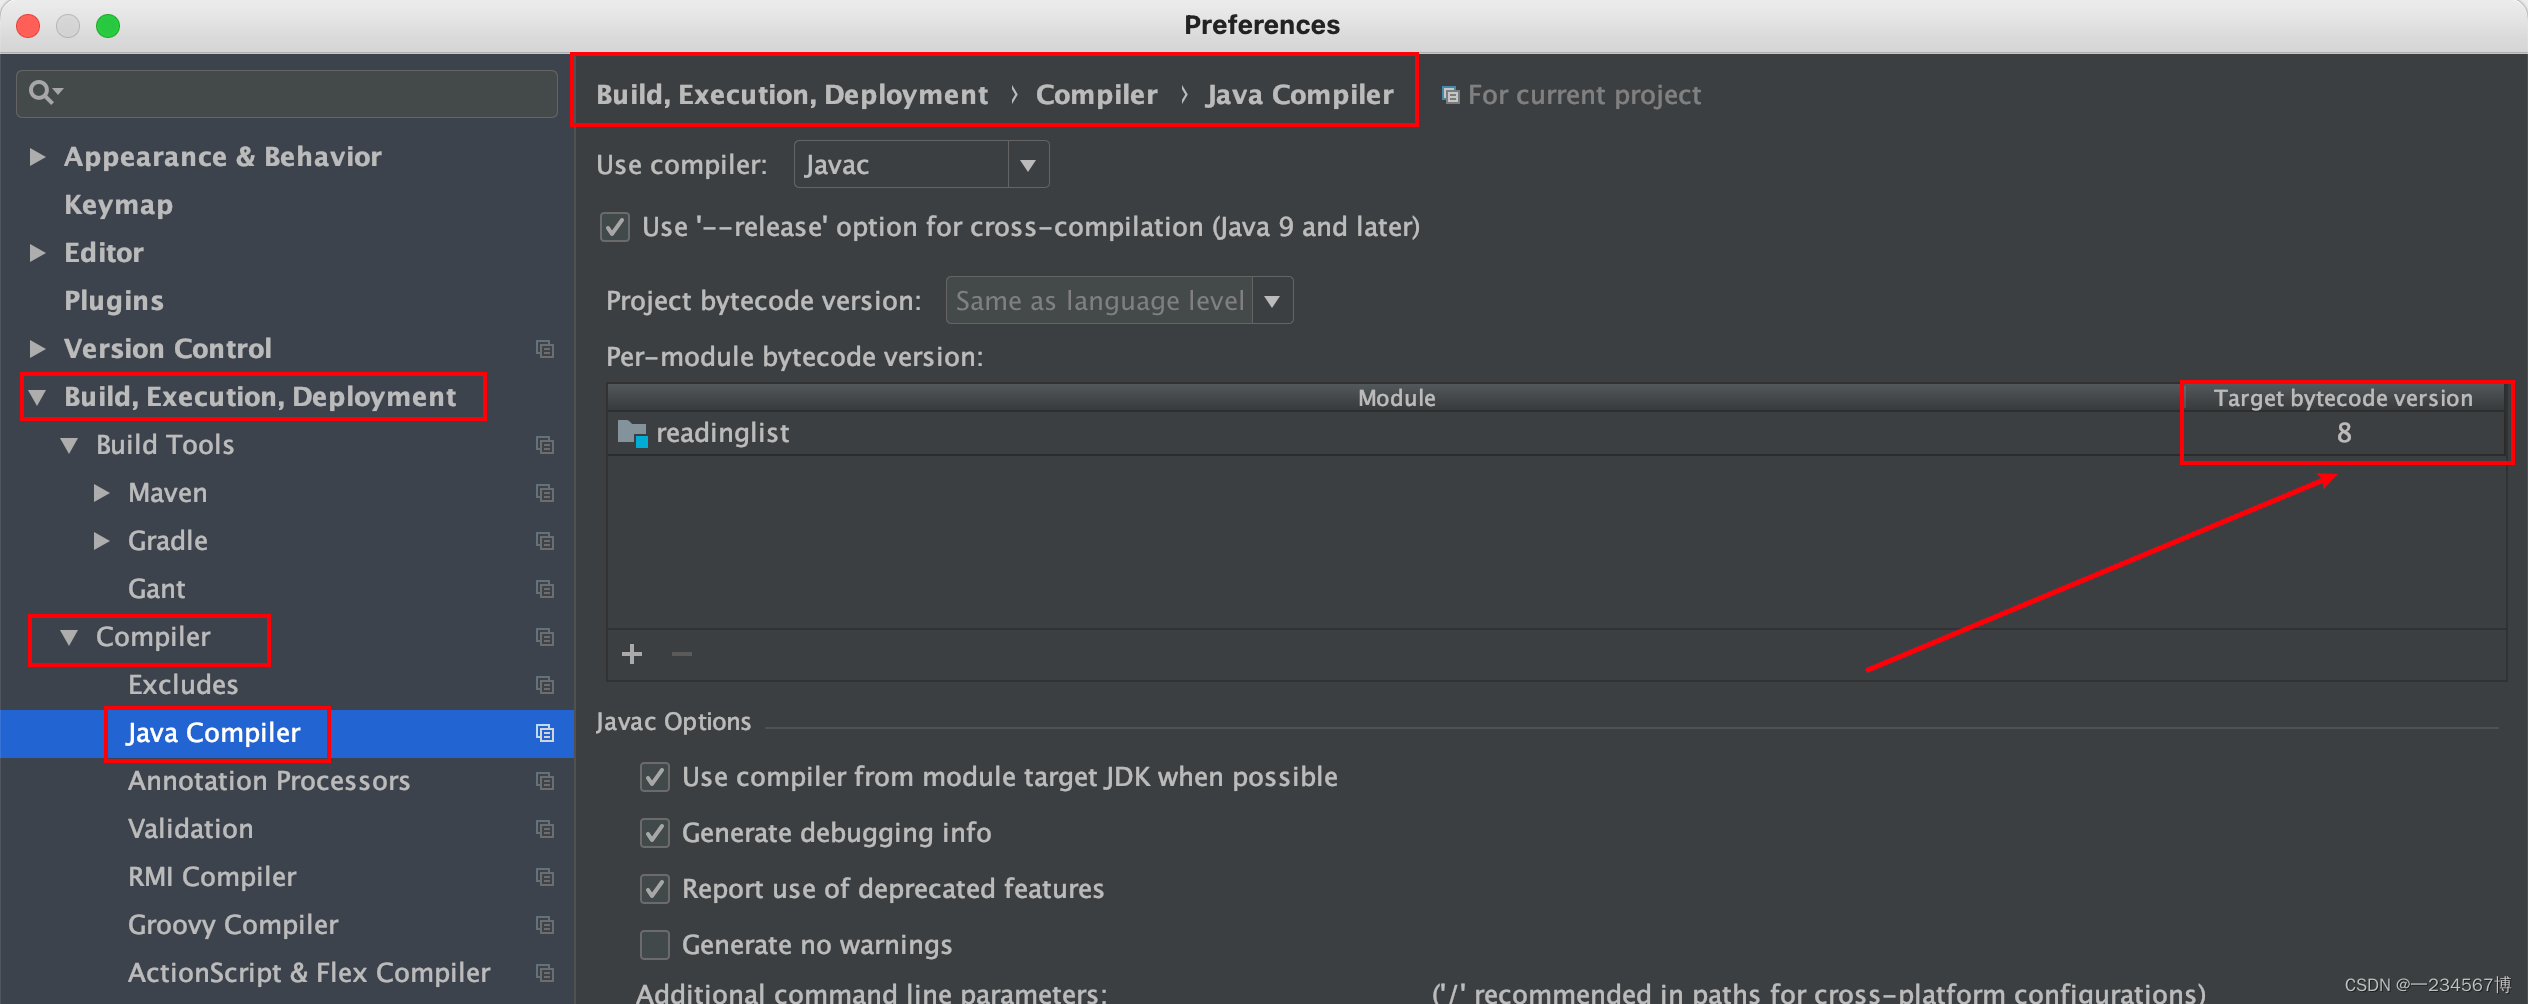Screen dimensions: 2528x1004
Task: Click the project-level icon on Java Compiler row
Action: pos(545,733)
